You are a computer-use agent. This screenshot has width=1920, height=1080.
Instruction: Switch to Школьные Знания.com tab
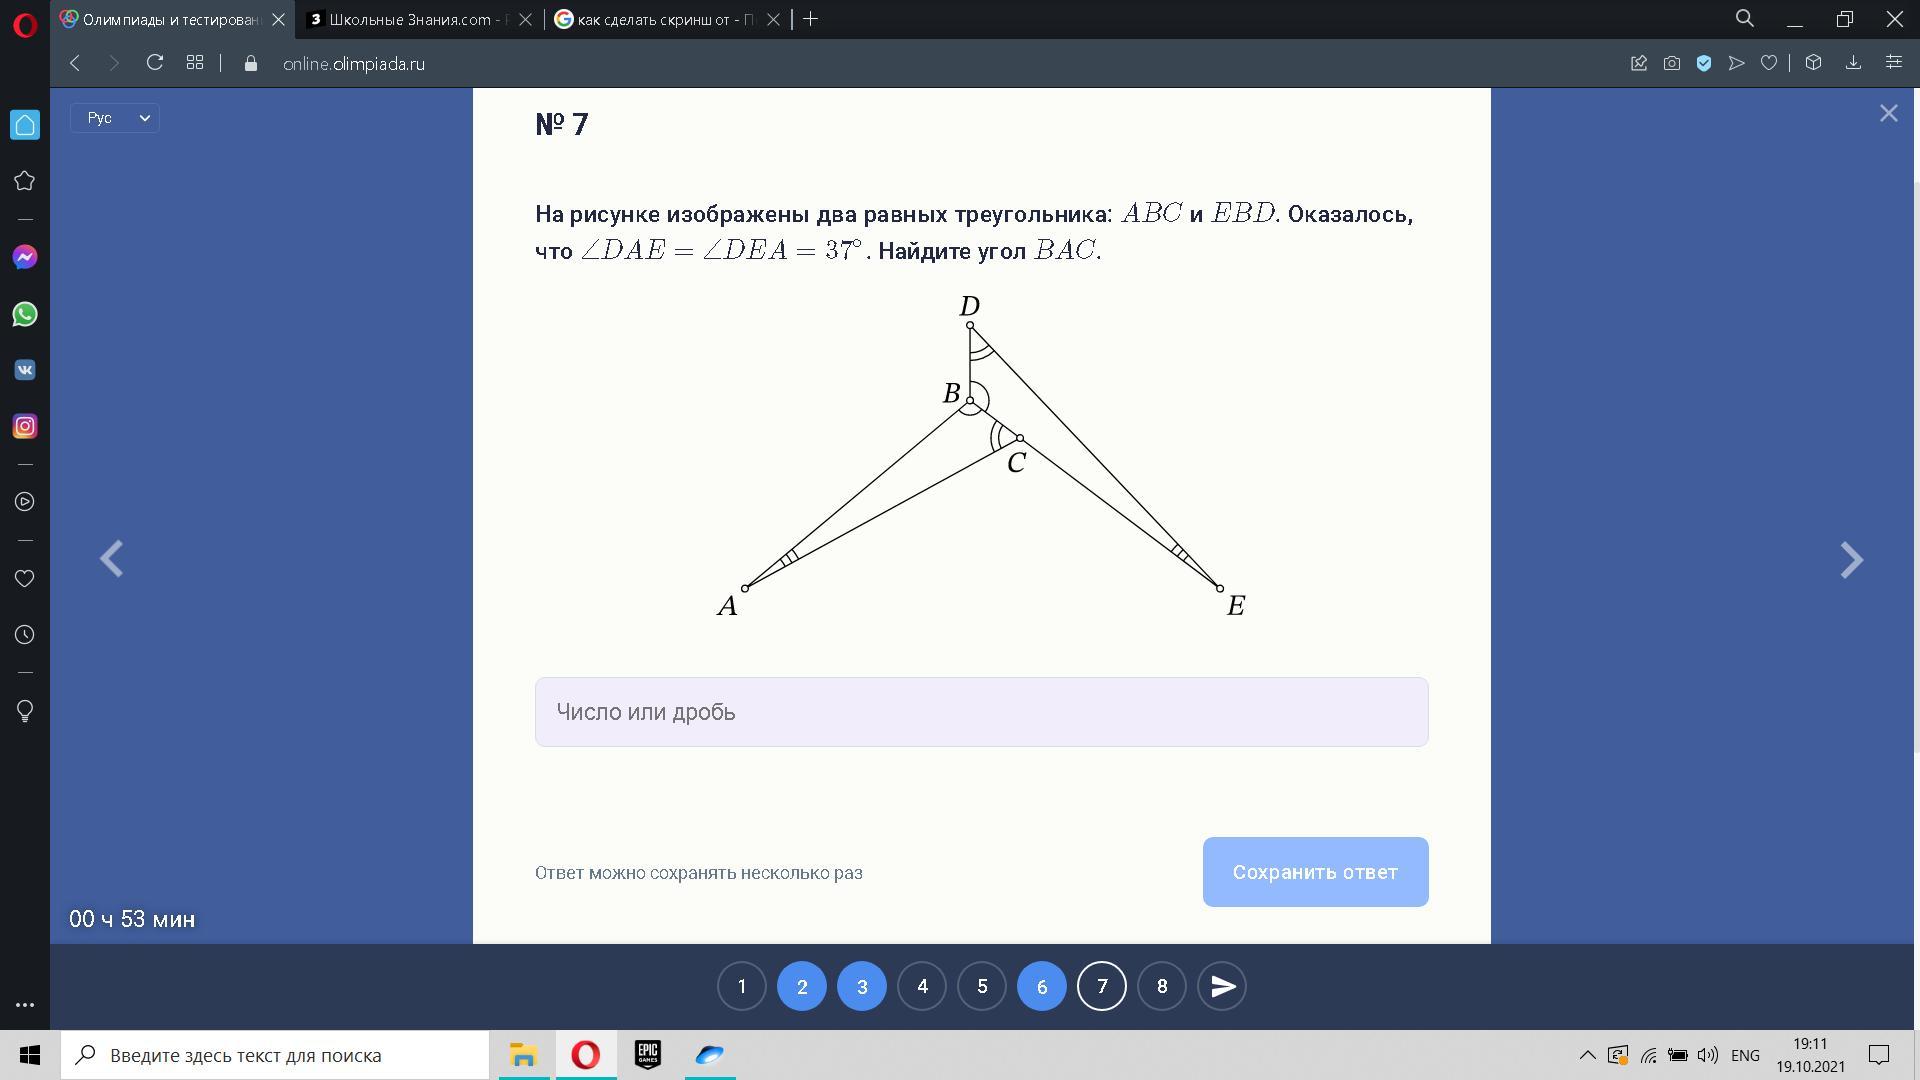pos(412,19)
